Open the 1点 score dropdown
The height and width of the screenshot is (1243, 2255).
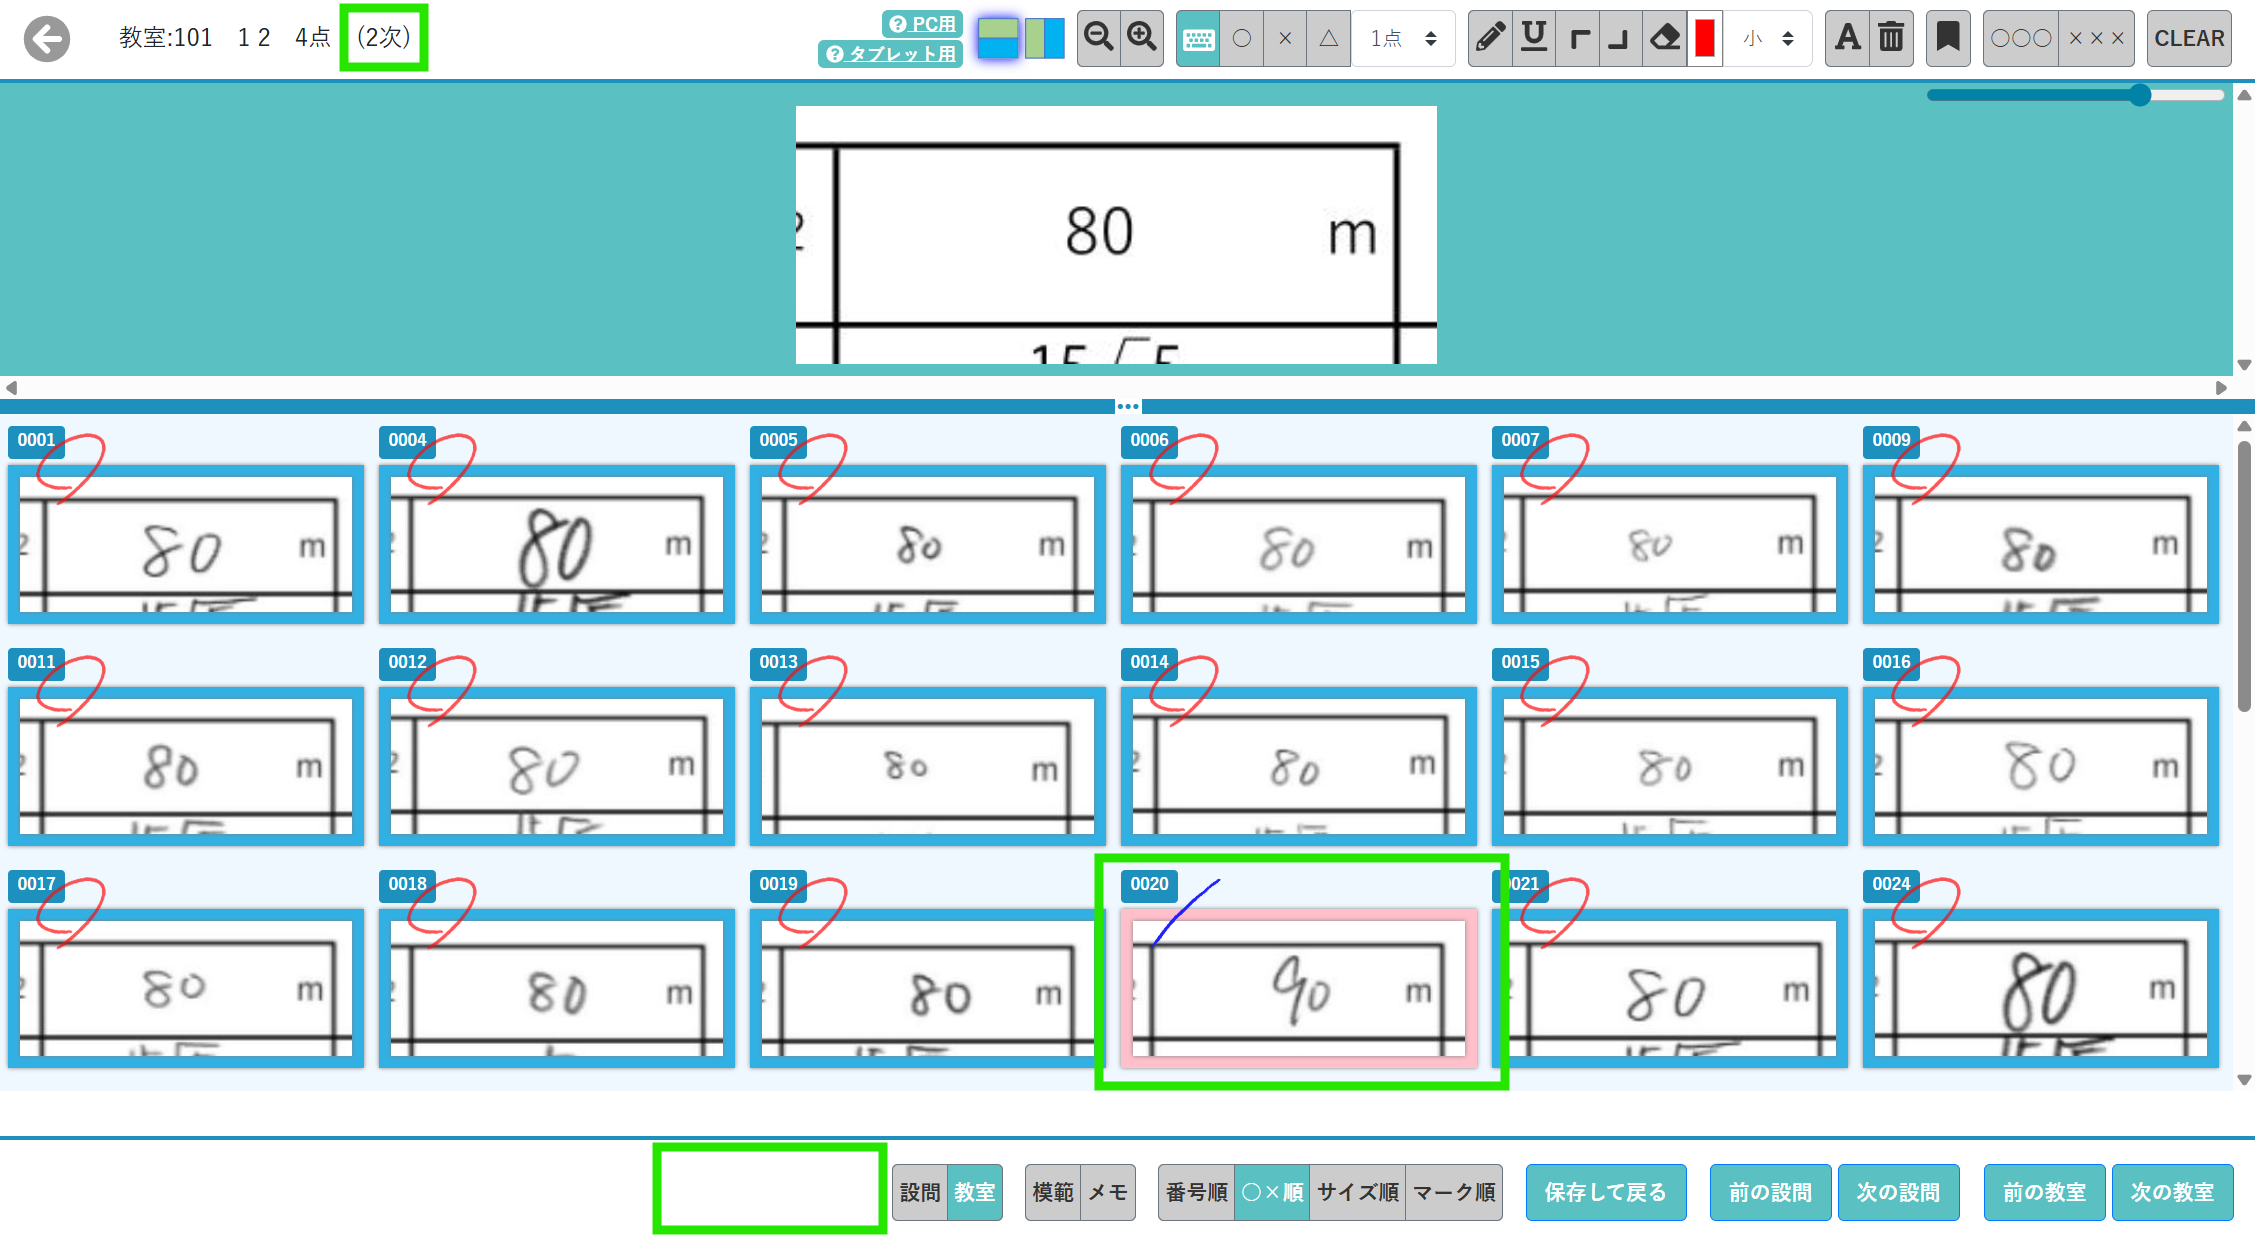[x=1403, y=38]
